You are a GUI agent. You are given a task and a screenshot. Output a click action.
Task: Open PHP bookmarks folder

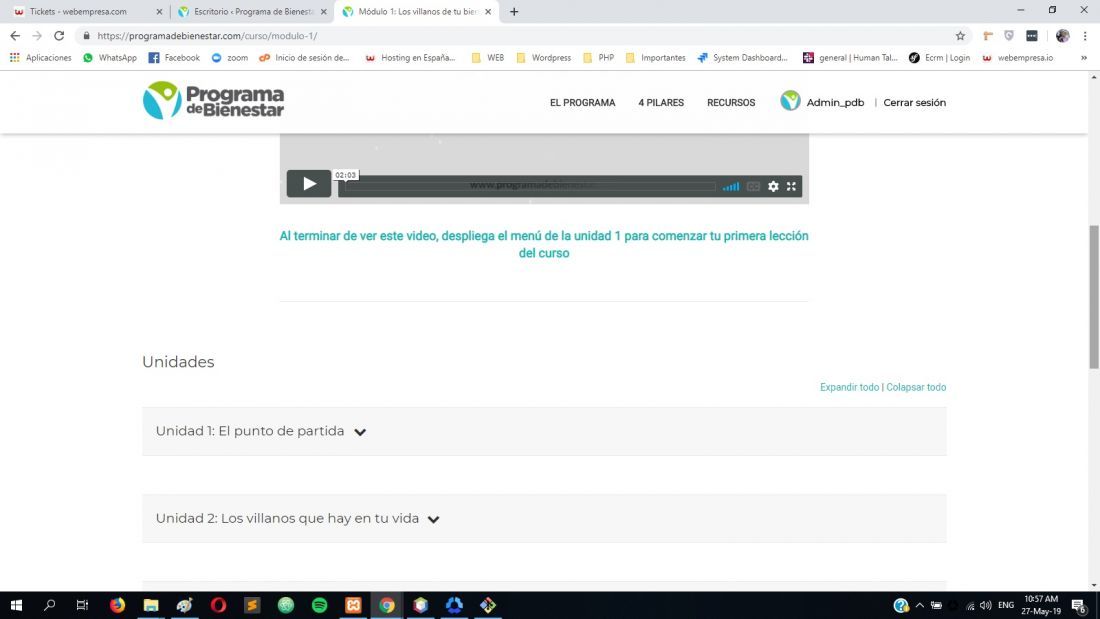598,58
